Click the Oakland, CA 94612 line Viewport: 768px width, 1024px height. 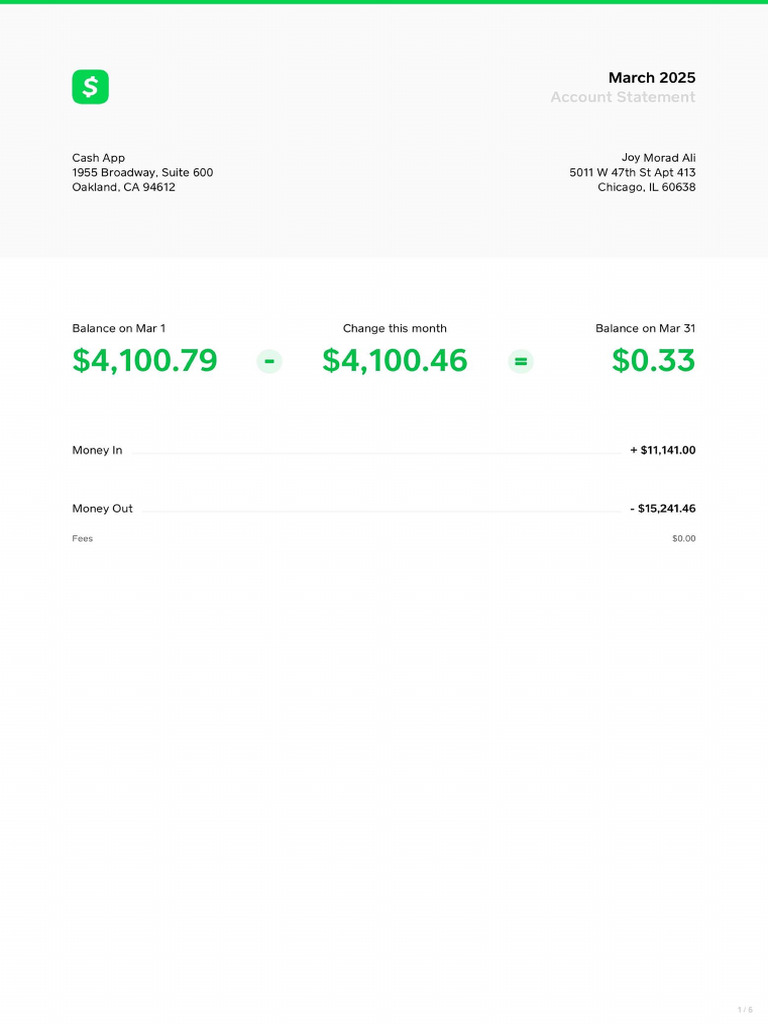[123, 187]
